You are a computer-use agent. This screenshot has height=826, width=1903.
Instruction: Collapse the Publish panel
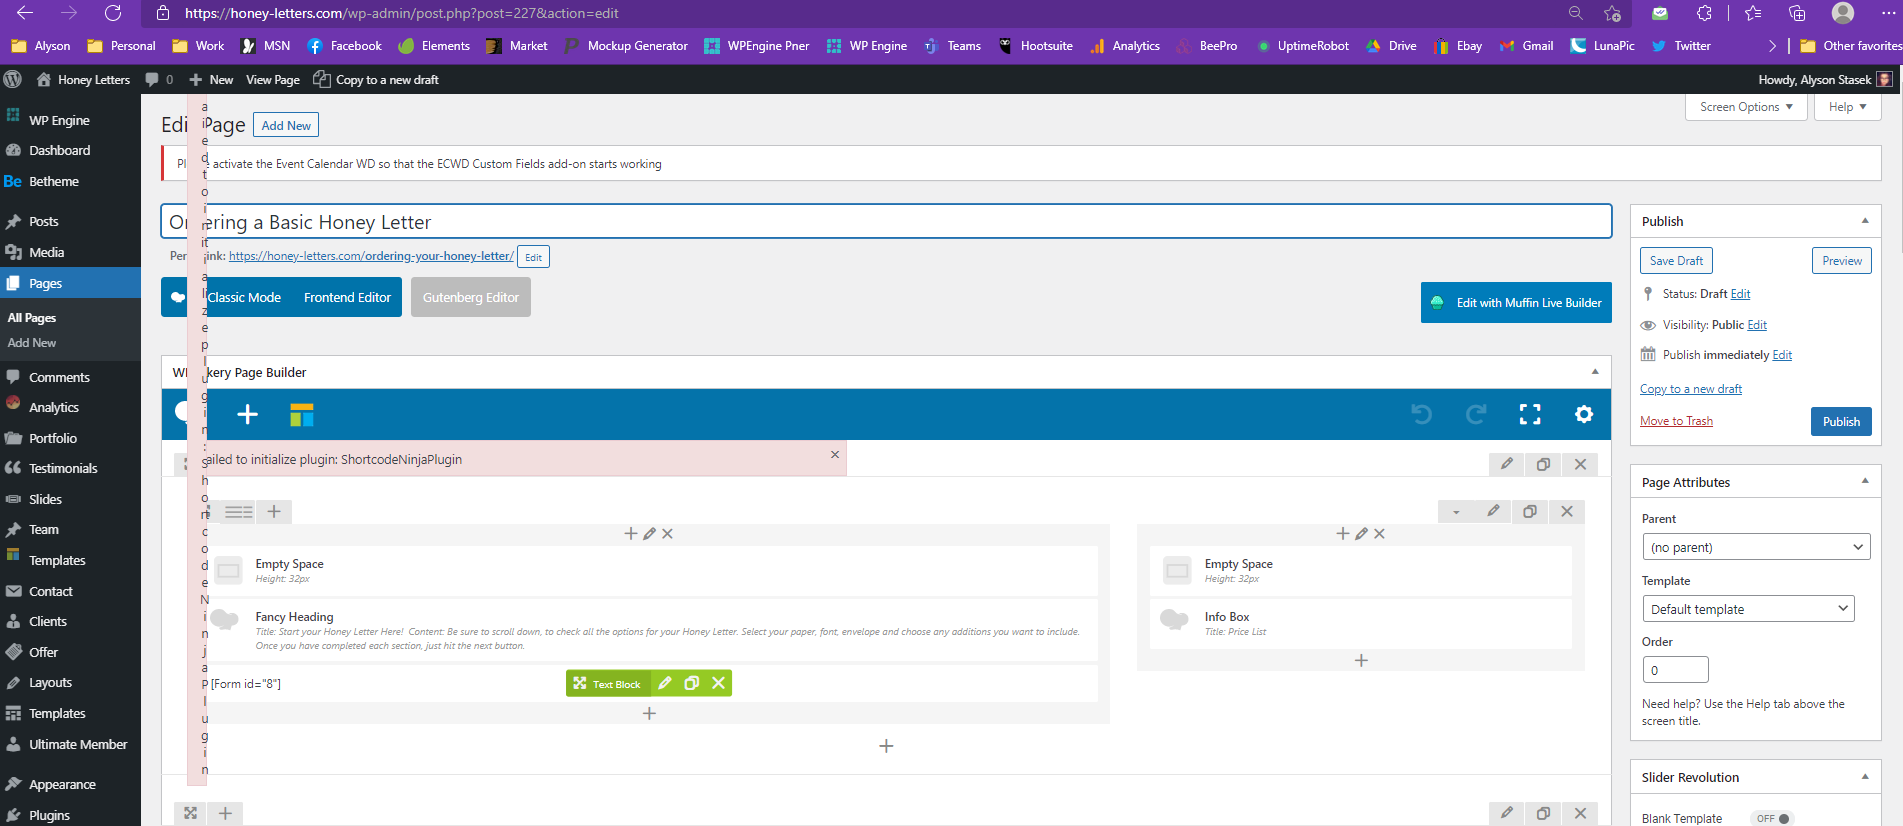1864,221
